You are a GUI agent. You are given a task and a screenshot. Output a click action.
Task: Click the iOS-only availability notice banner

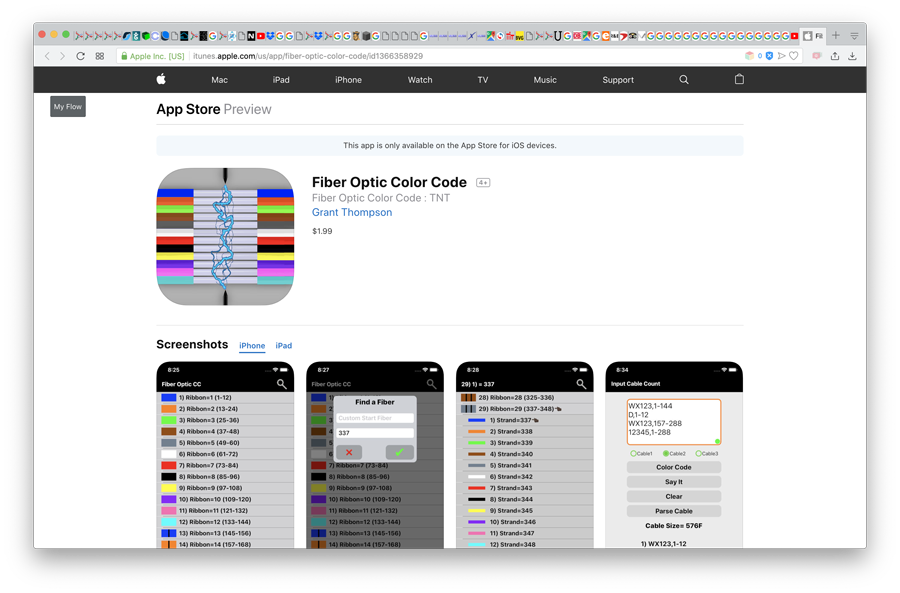click(449, 145)
